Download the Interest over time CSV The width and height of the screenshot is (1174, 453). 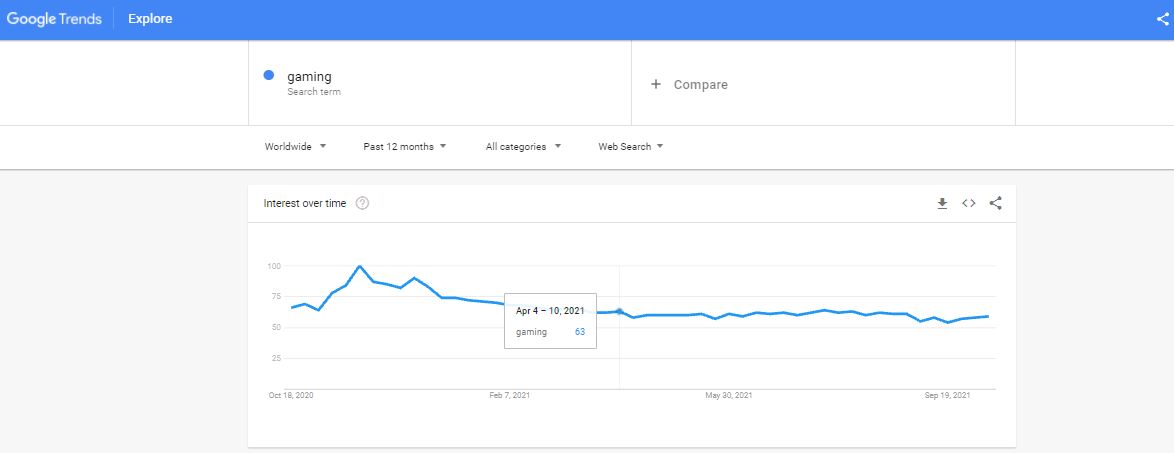[943, 203]
